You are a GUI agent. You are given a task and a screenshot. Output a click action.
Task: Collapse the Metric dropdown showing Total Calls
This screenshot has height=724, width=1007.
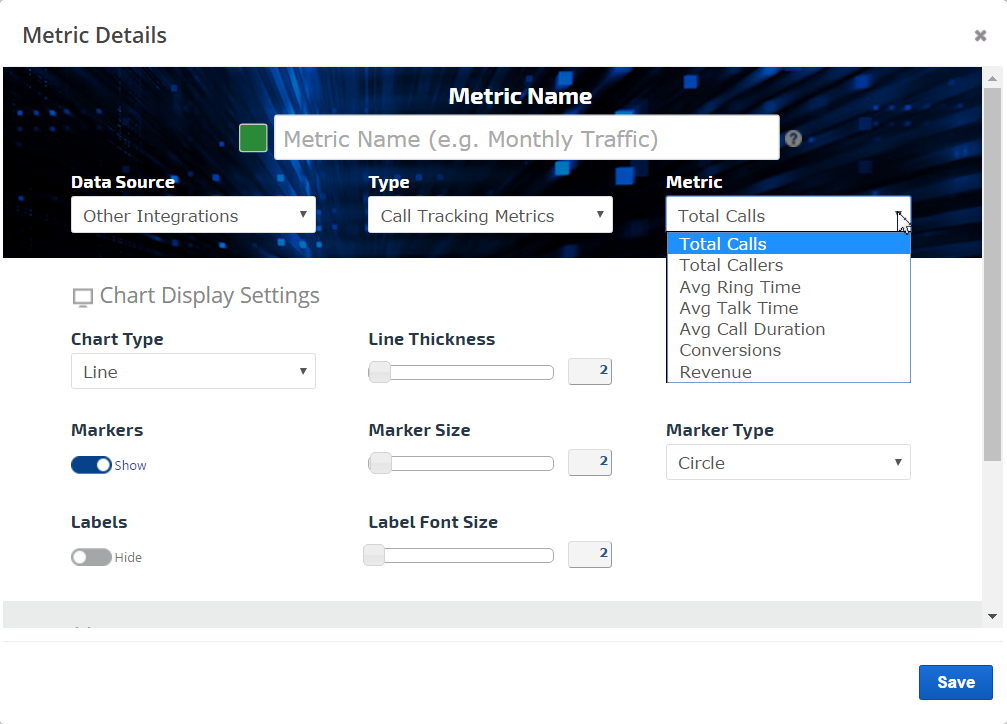(788, 215)
